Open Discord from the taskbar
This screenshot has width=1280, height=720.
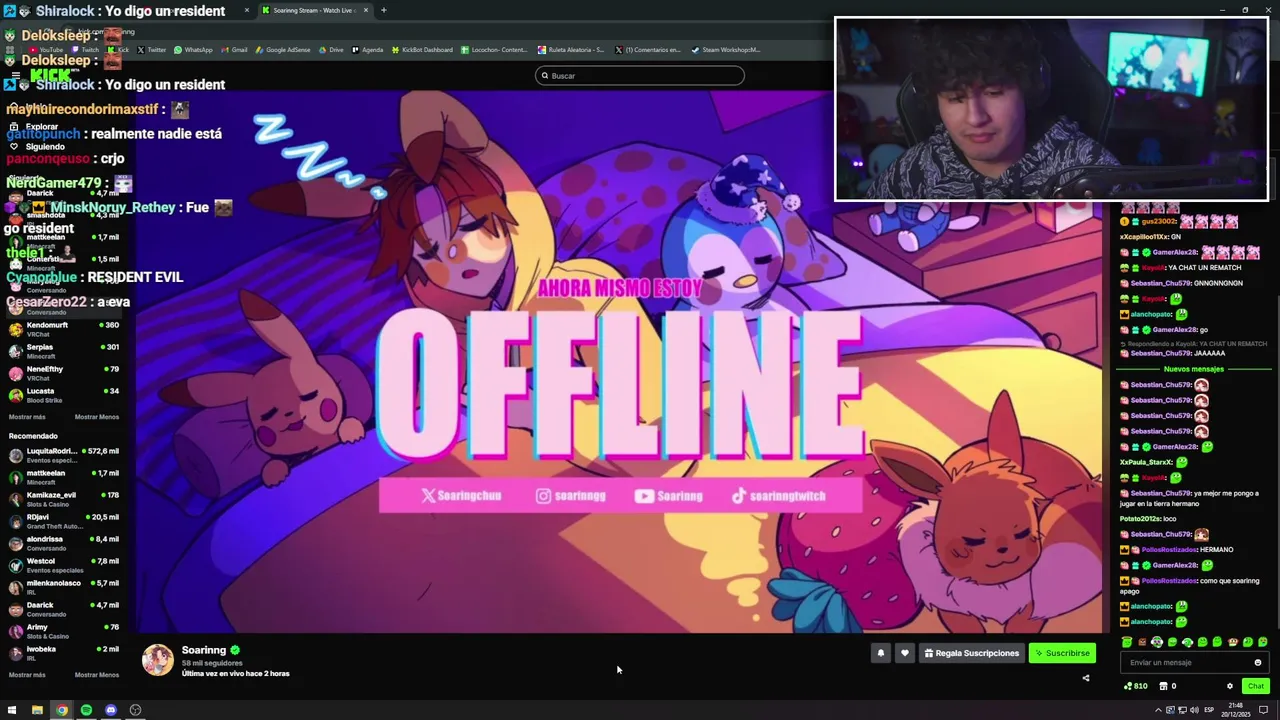tap(111, 710)
